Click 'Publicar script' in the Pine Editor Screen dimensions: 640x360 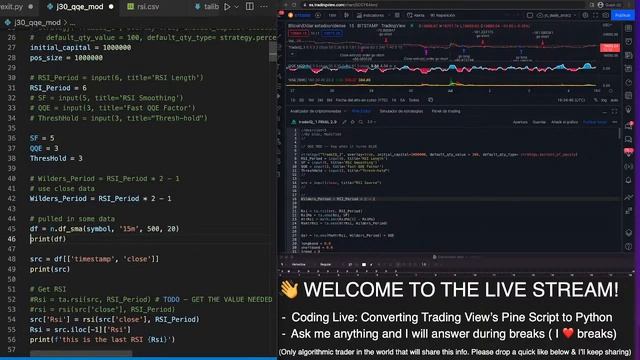coord(595,122)
